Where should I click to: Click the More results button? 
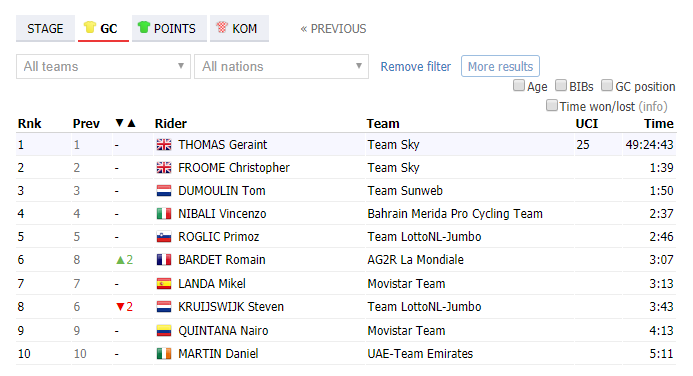pyautogui.click(x=500, y=66)
